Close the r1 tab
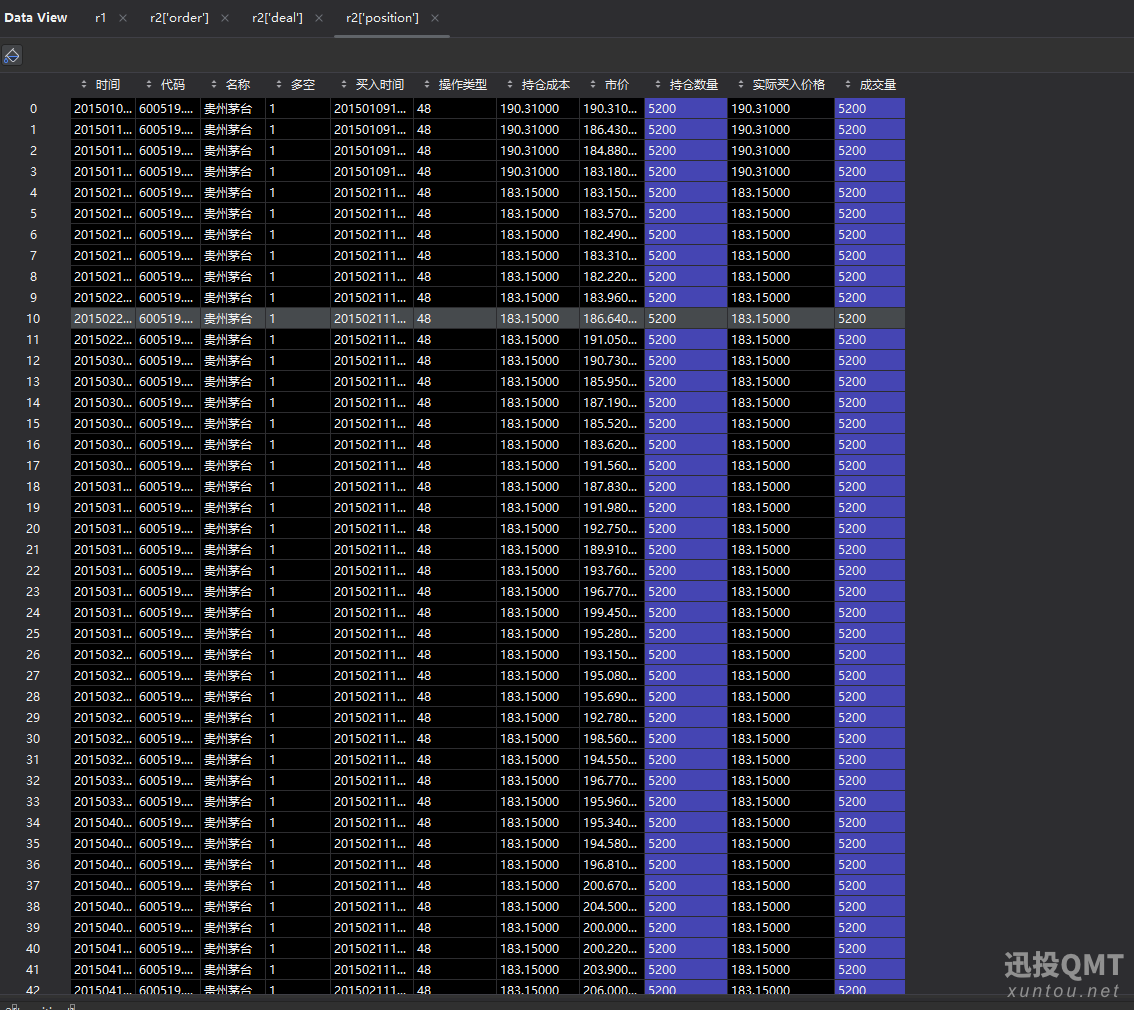 click(x=123, y=18)
